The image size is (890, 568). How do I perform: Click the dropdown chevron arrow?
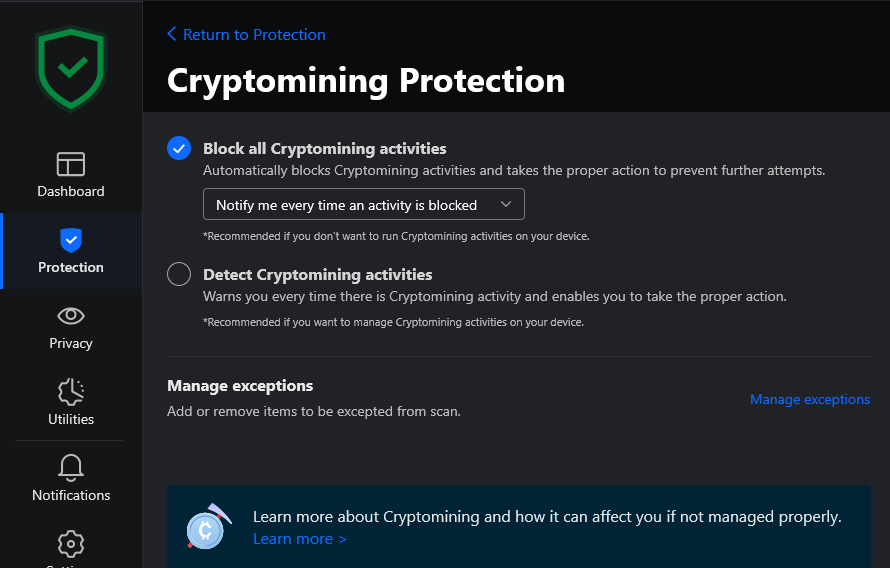(506, 205)
